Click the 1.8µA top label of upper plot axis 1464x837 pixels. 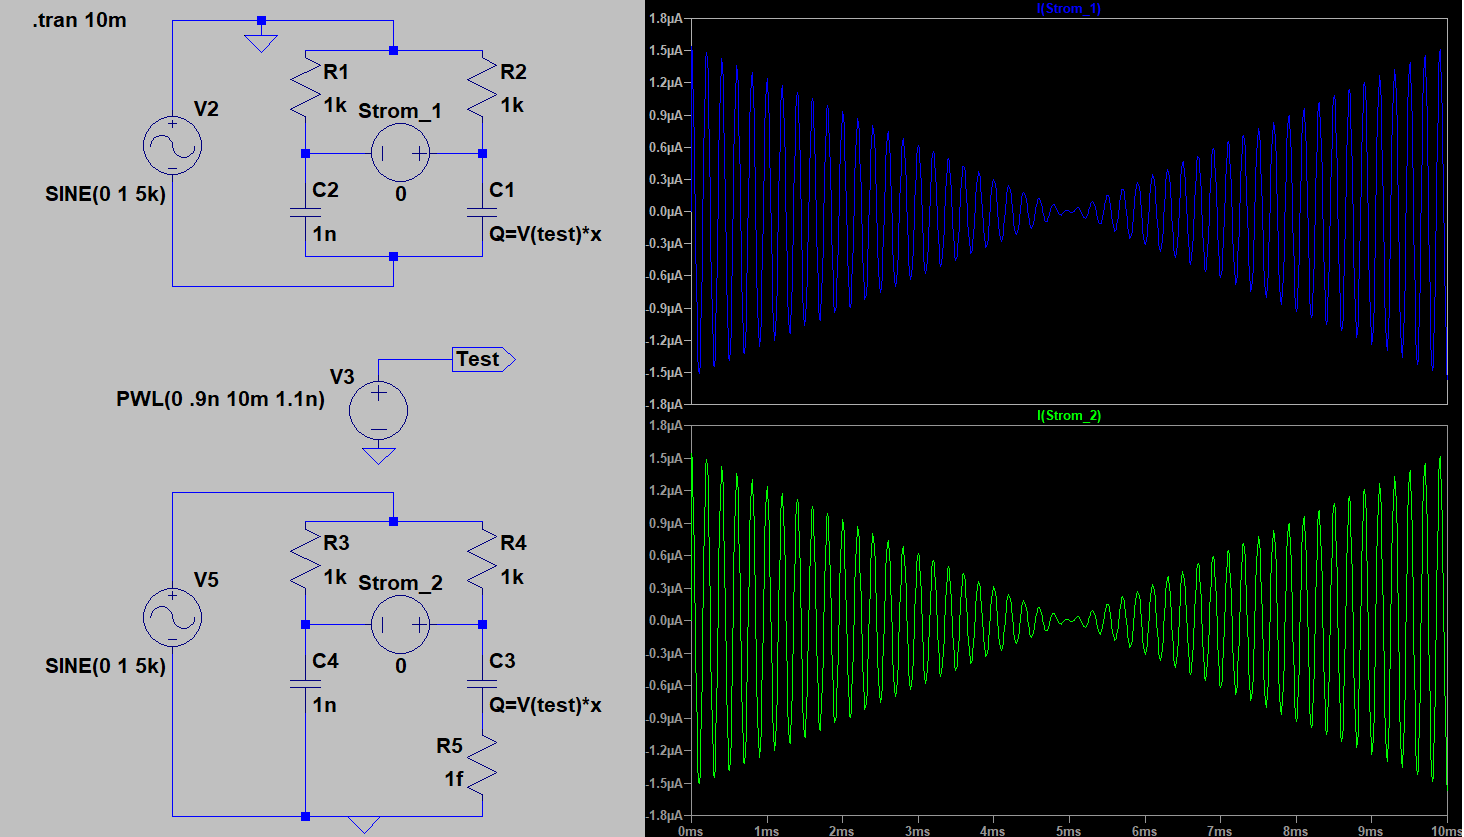tap(666, 18)
